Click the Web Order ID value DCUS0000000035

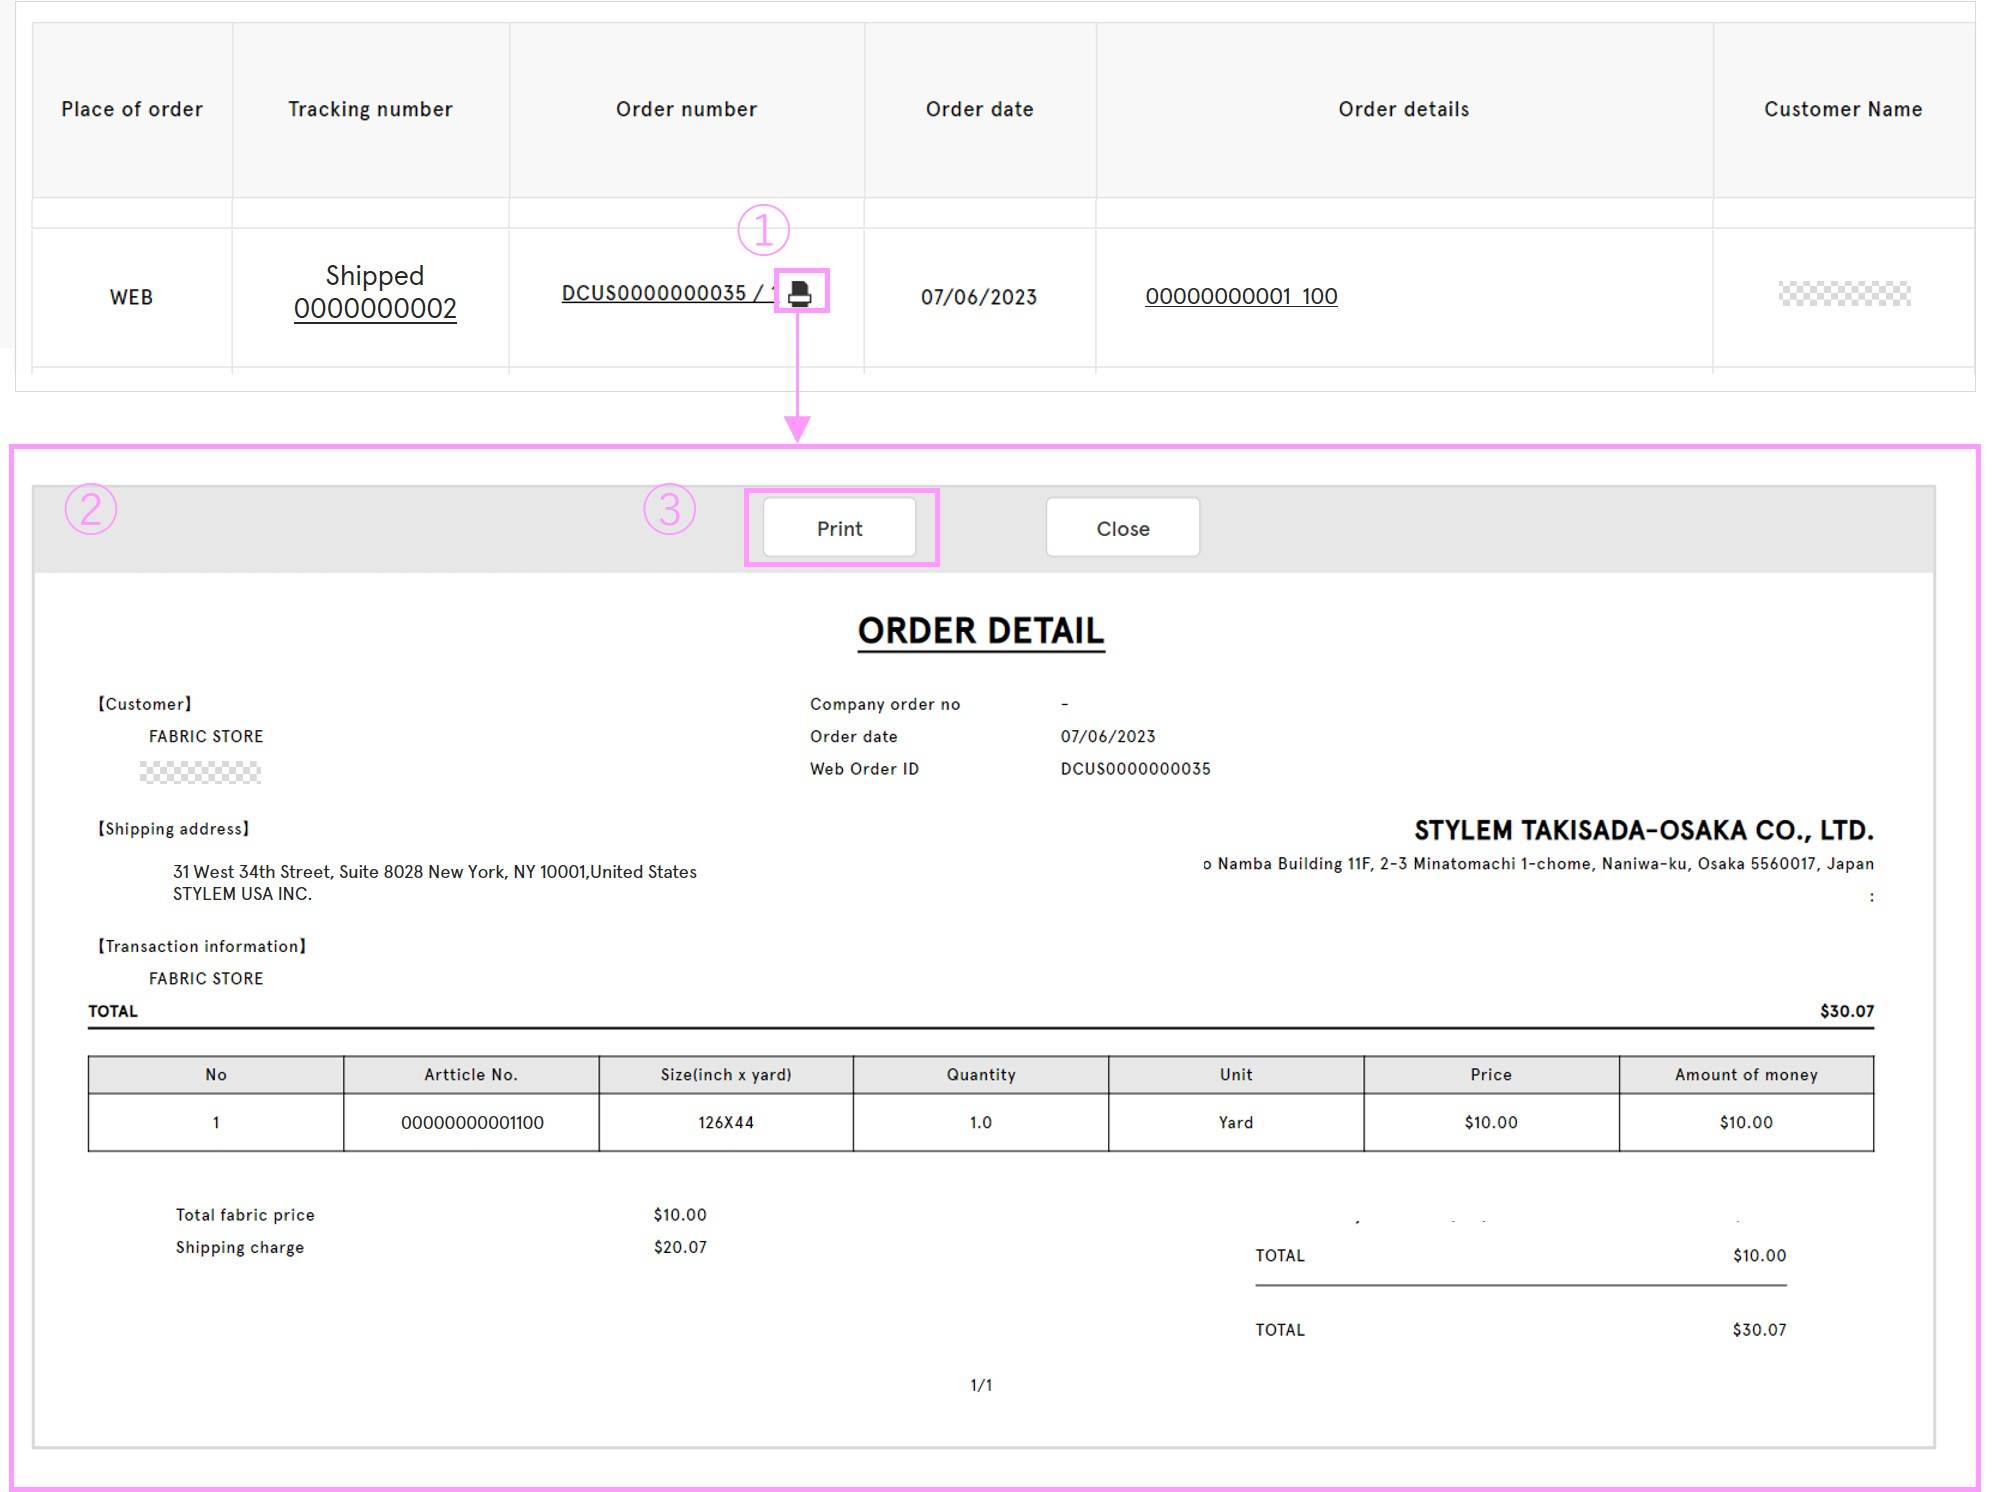[x=1135, y=768]
